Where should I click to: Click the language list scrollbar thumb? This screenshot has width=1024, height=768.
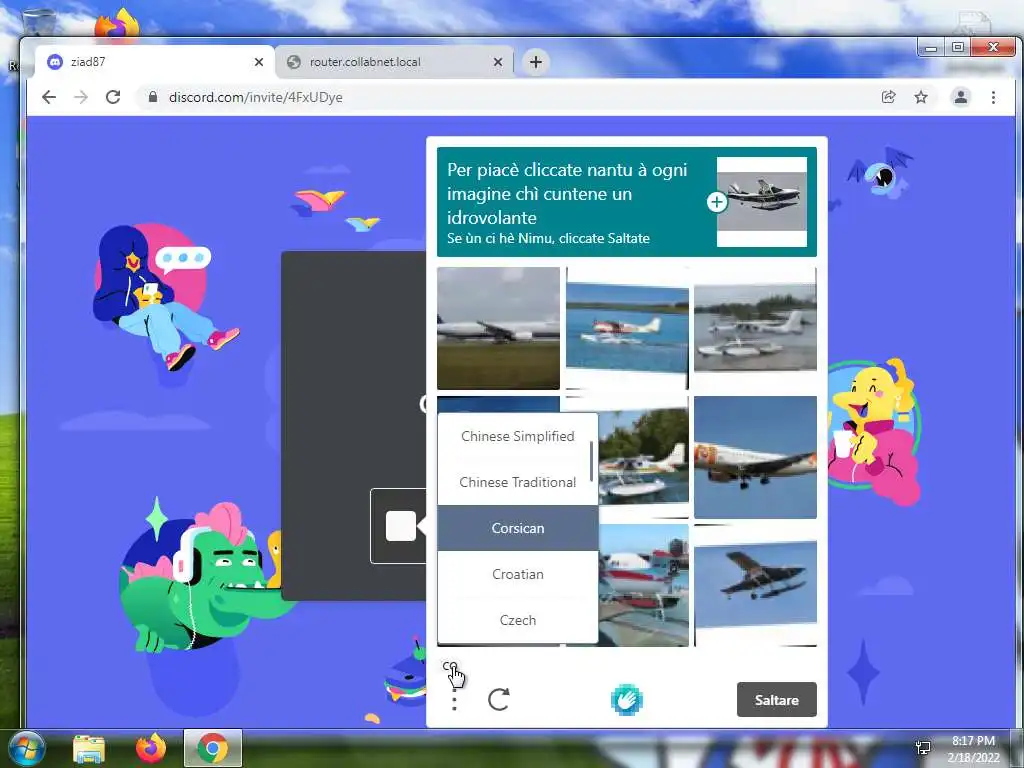592,461
